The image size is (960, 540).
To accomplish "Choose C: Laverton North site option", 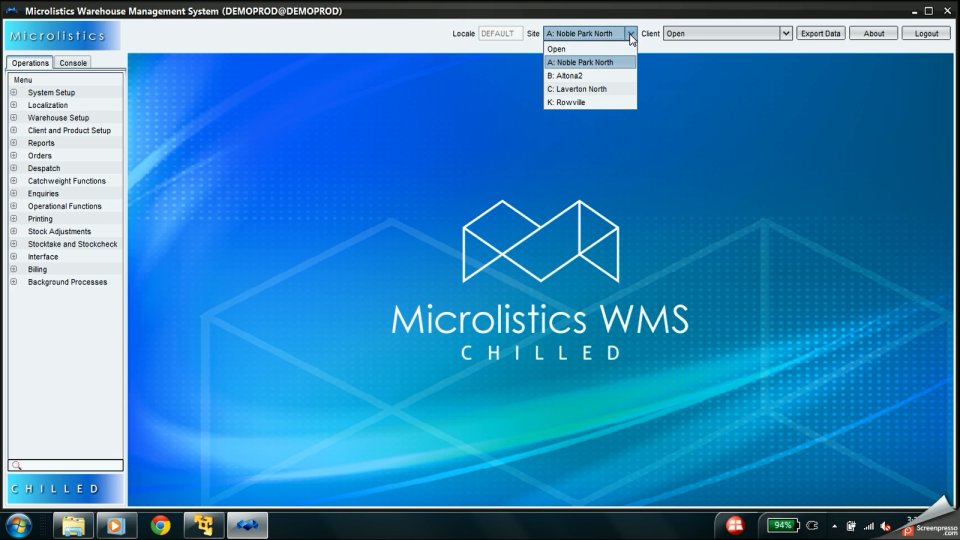I will (590, 89).
